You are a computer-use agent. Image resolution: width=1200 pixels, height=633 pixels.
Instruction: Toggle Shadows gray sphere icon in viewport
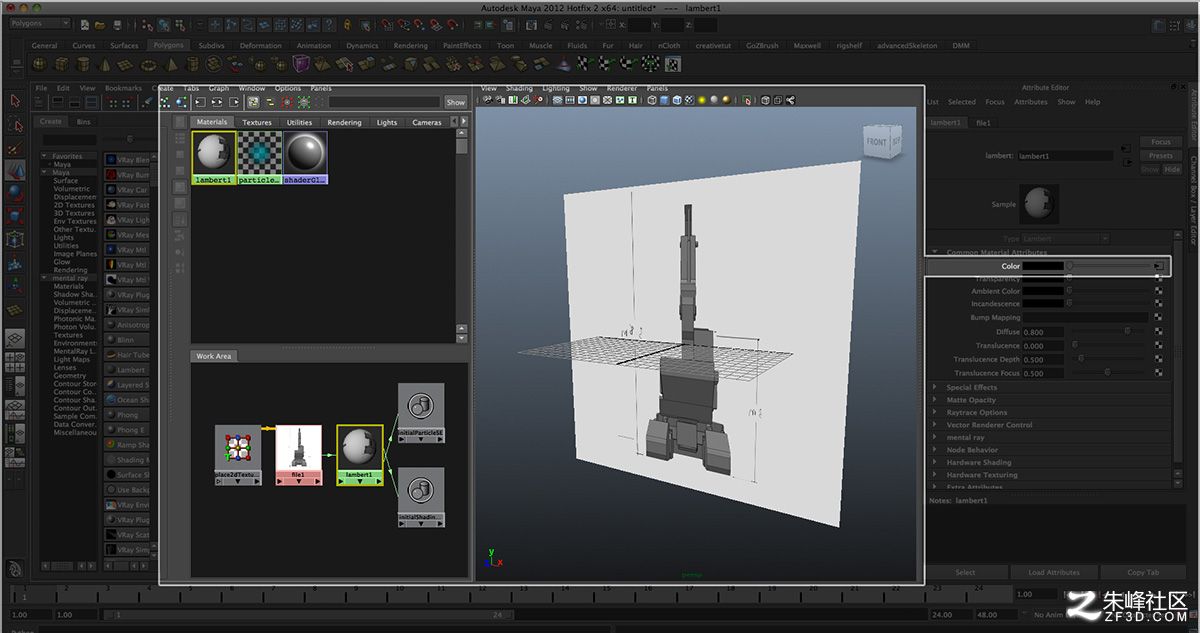(x=714, y=100)
